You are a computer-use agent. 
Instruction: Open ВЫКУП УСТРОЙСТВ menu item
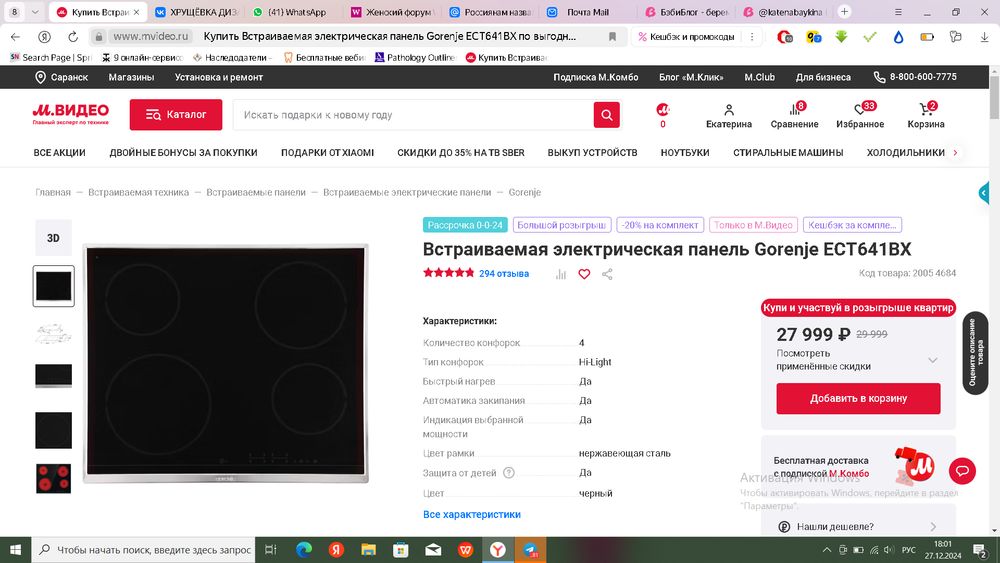point(592,152)
